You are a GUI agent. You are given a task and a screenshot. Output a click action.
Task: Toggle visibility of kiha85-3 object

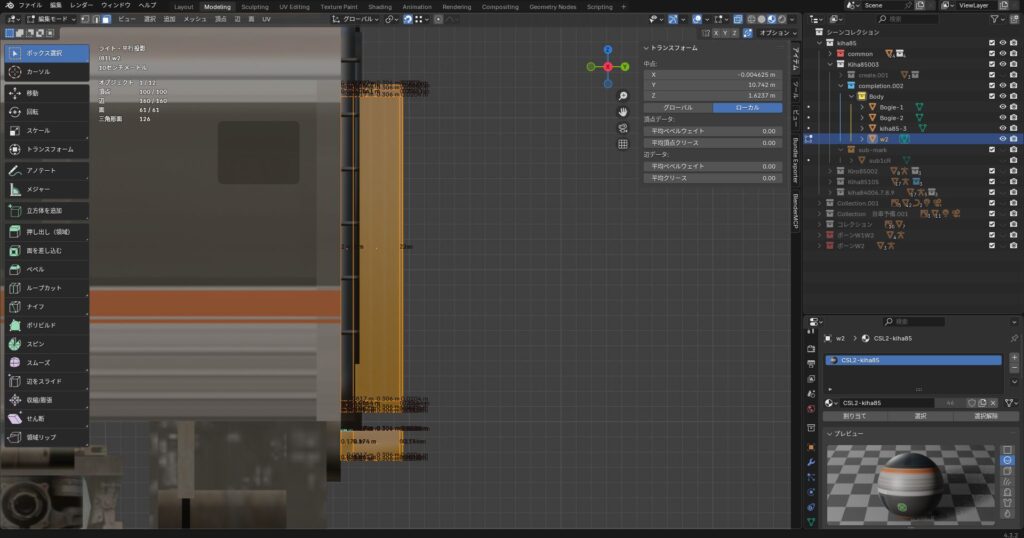coord(1002,128)
